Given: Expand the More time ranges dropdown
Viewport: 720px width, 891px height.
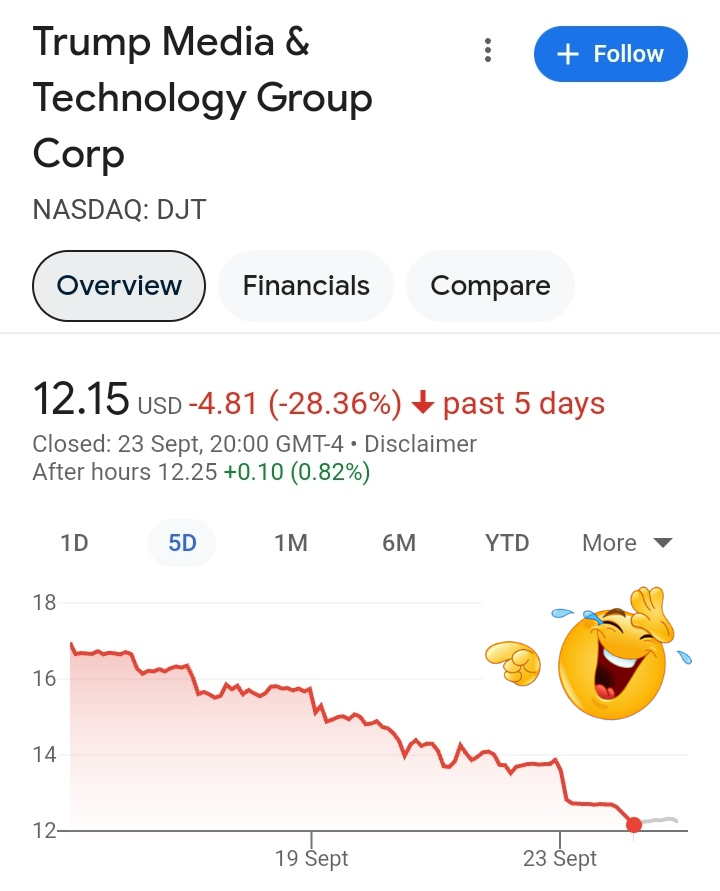Looking at the screenshot, I should point(627,543).
